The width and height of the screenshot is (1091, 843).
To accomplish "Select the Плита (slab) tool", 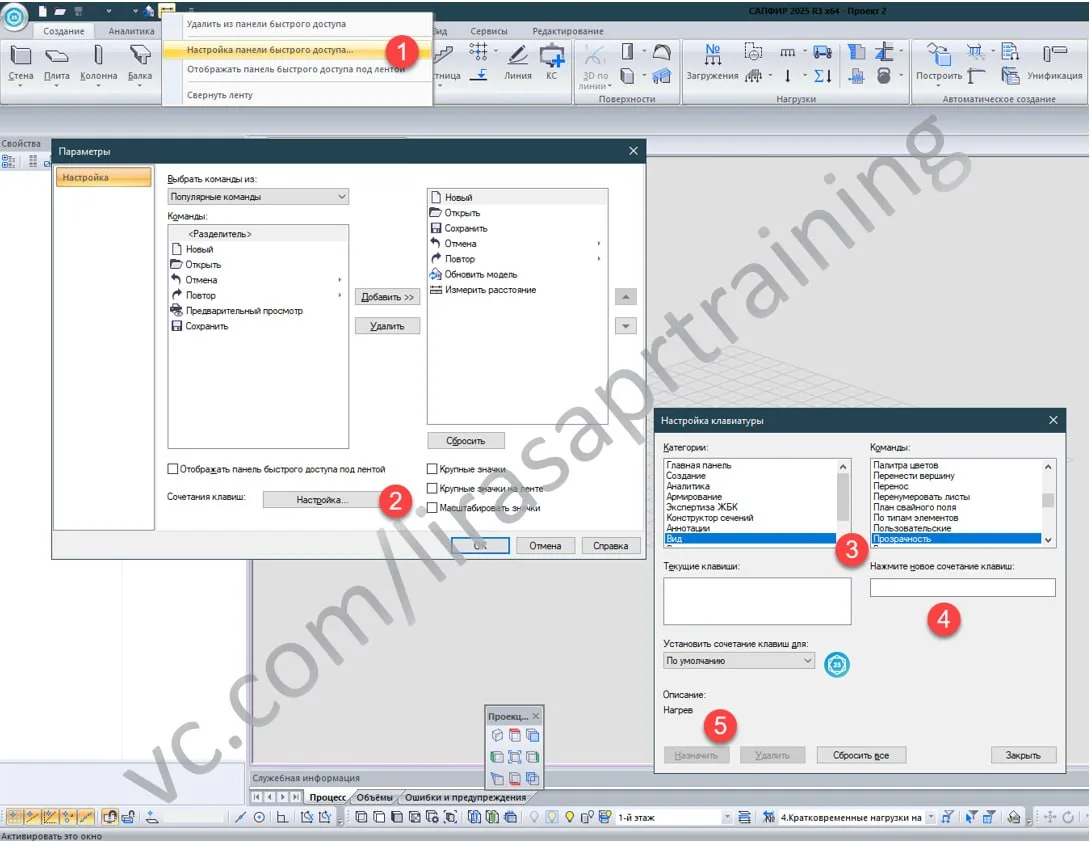I will (56, 63).
